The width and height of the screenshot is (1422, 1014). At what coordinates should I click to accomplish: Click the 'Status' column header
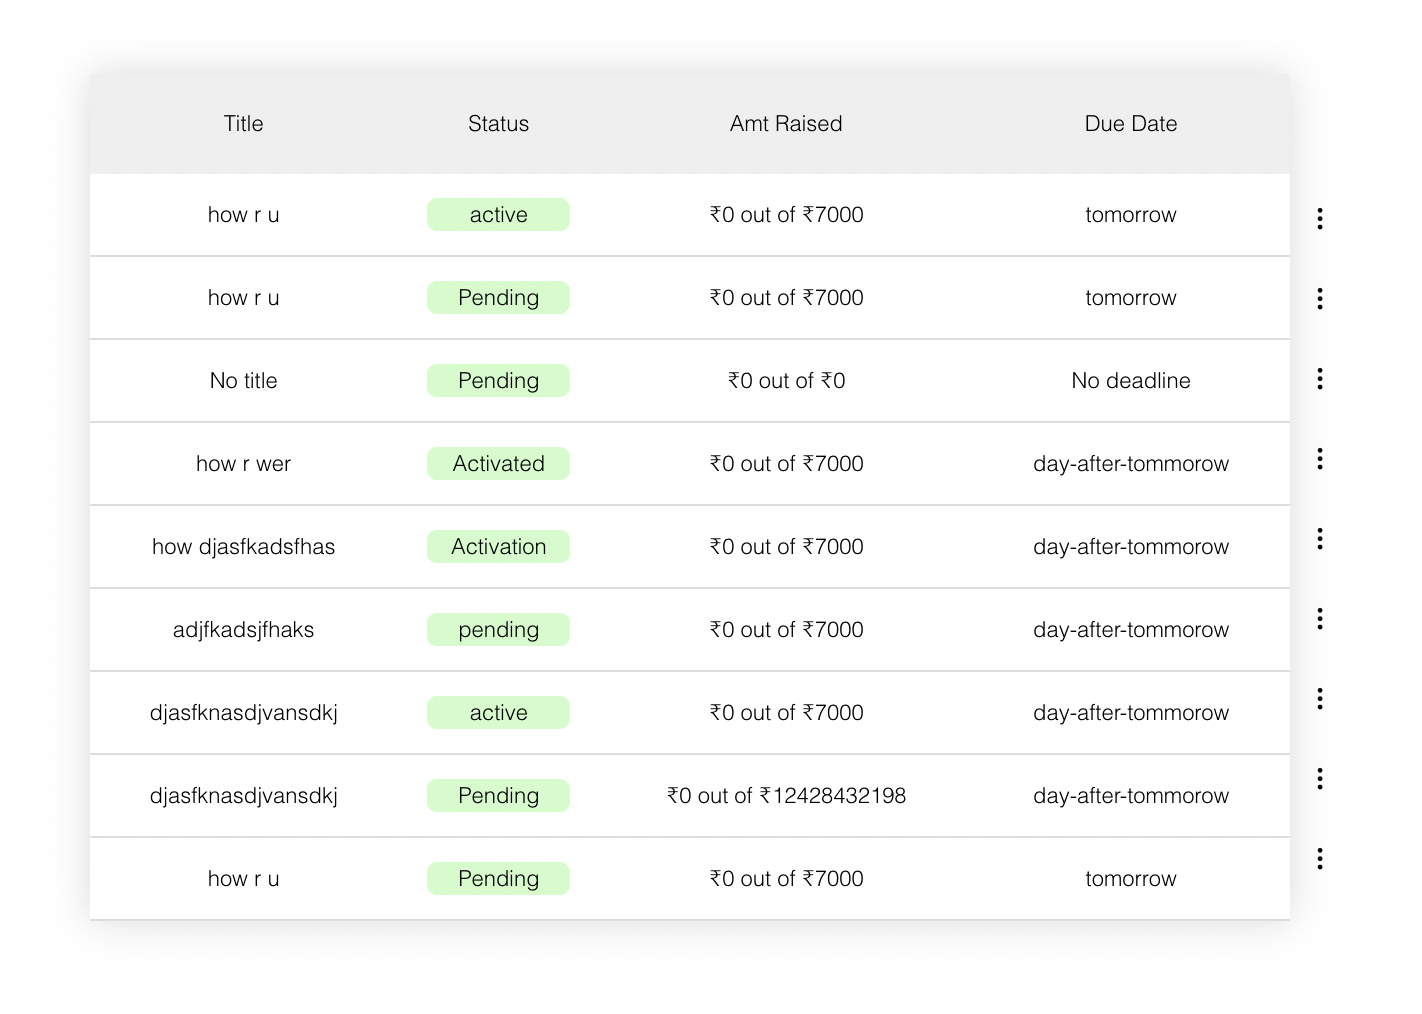498,124
